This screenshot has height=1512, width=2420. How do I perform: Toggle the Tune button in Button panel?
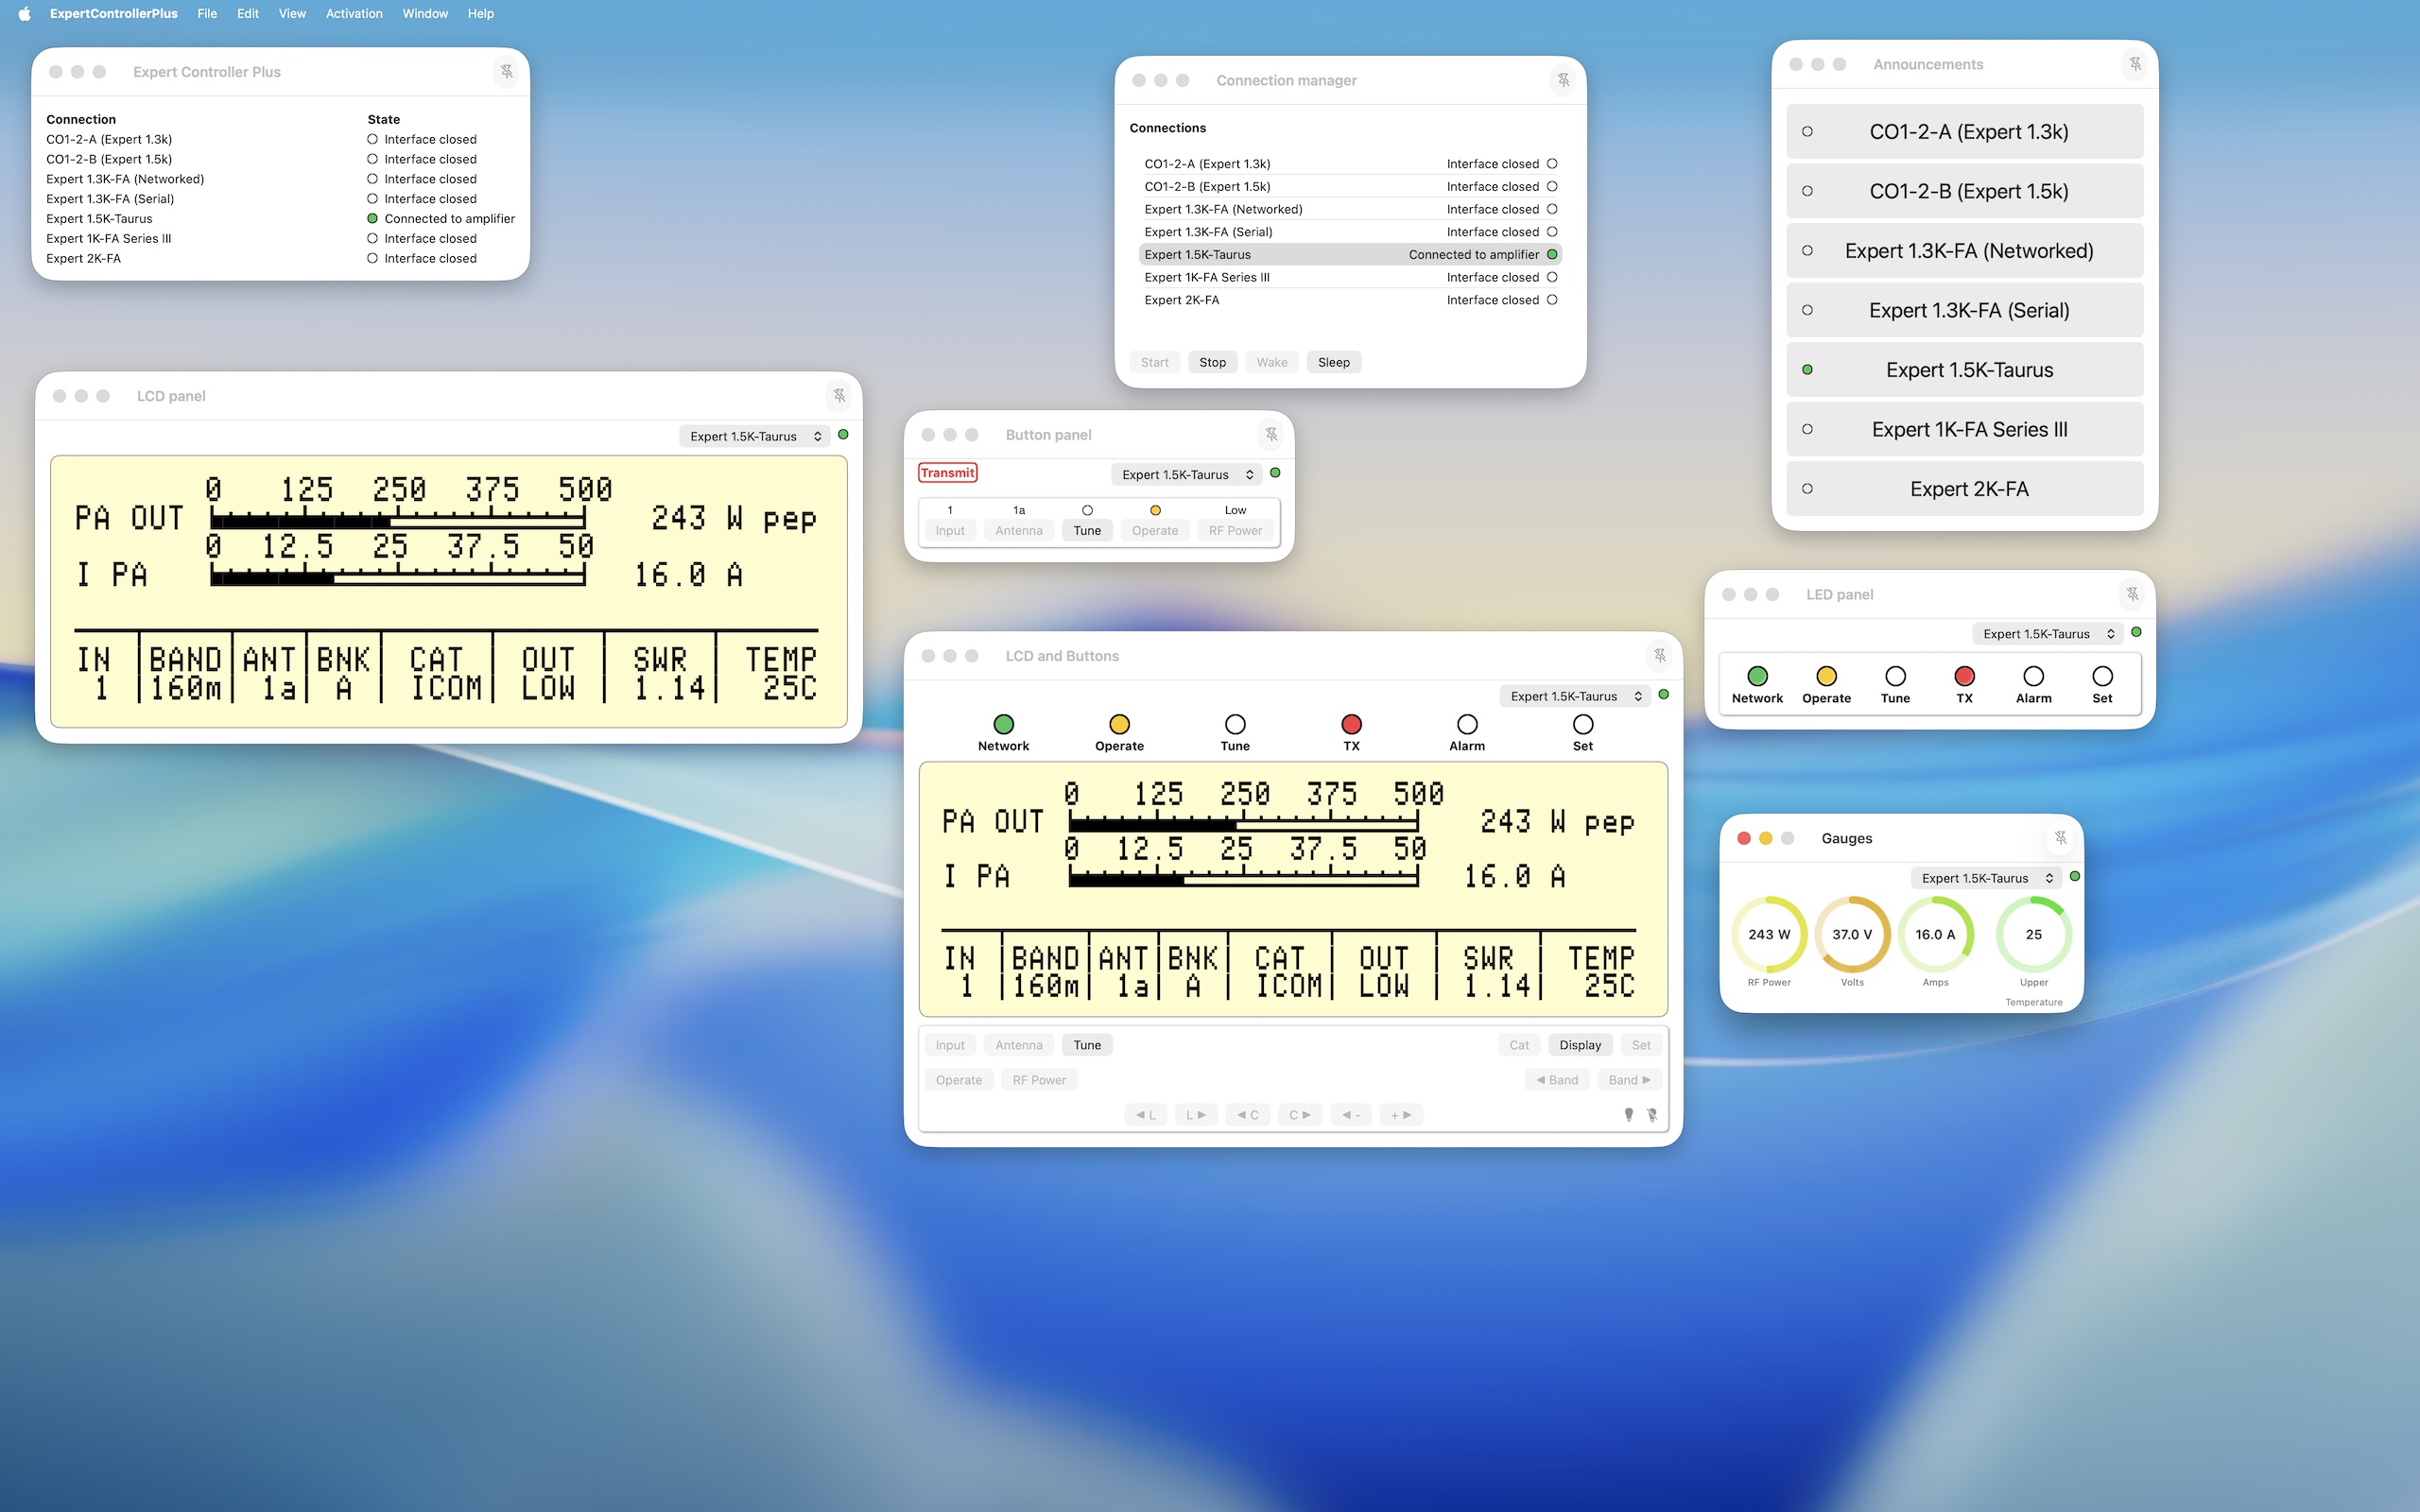[x=1087, y=531]
